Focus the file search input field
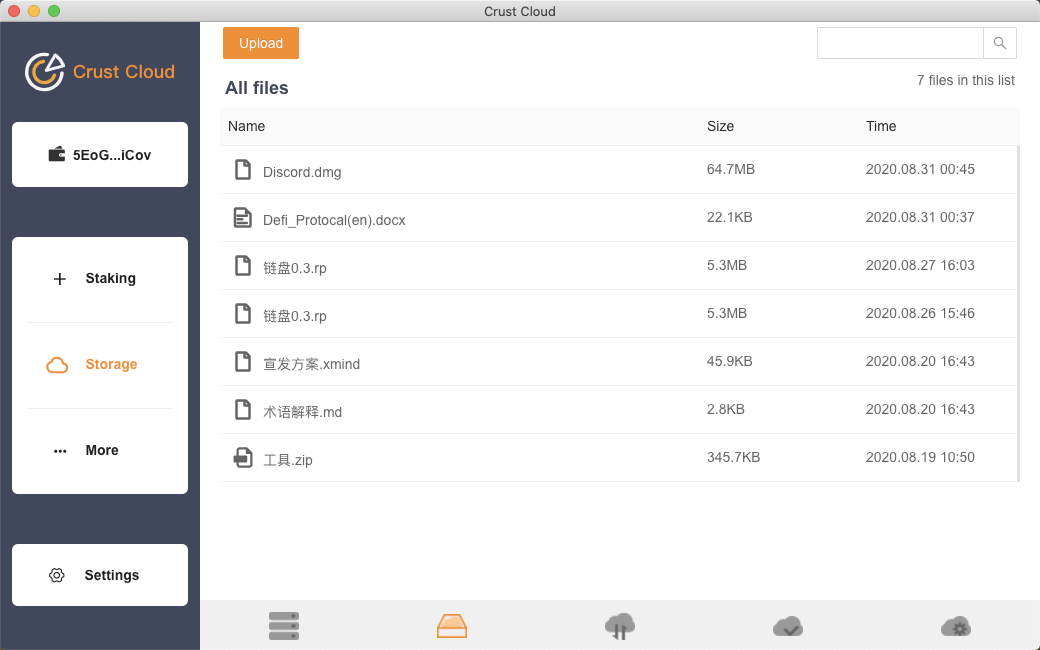 pos(900,43)
